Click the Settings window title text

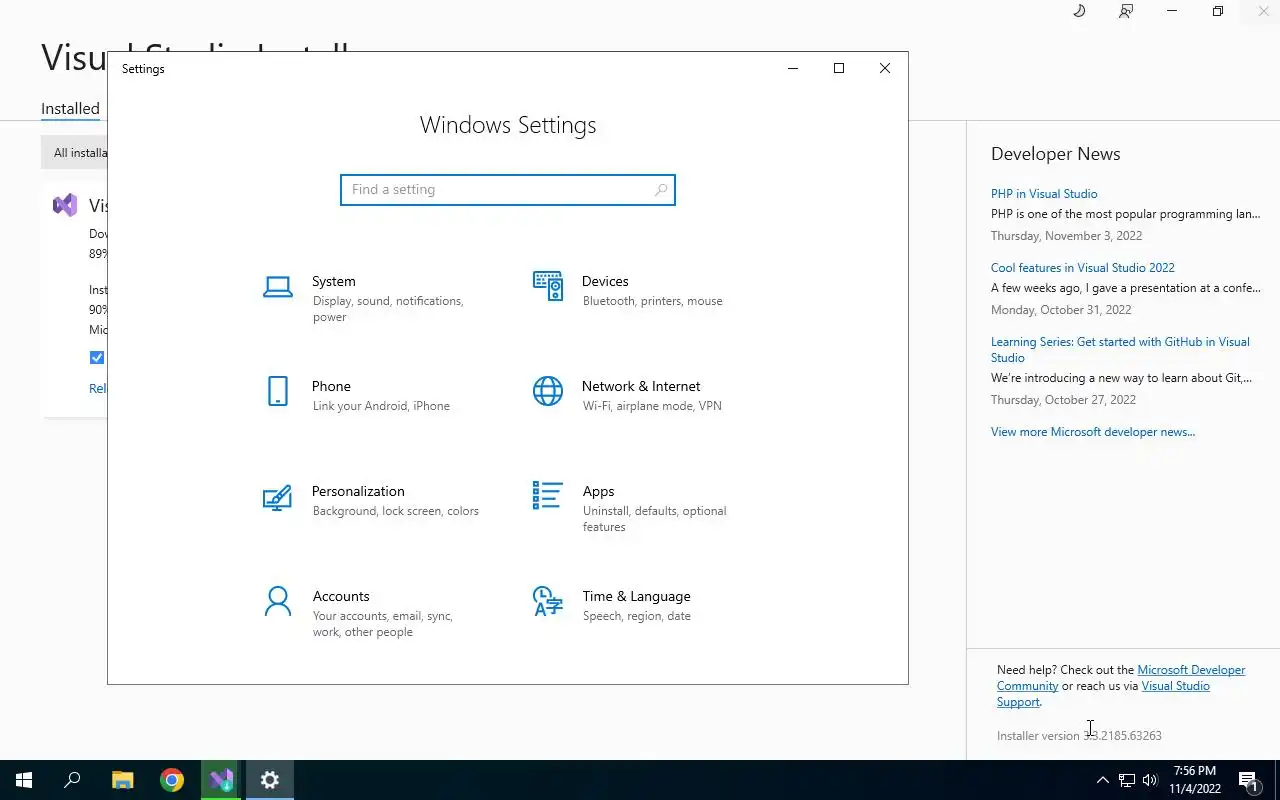coord(143,69)
